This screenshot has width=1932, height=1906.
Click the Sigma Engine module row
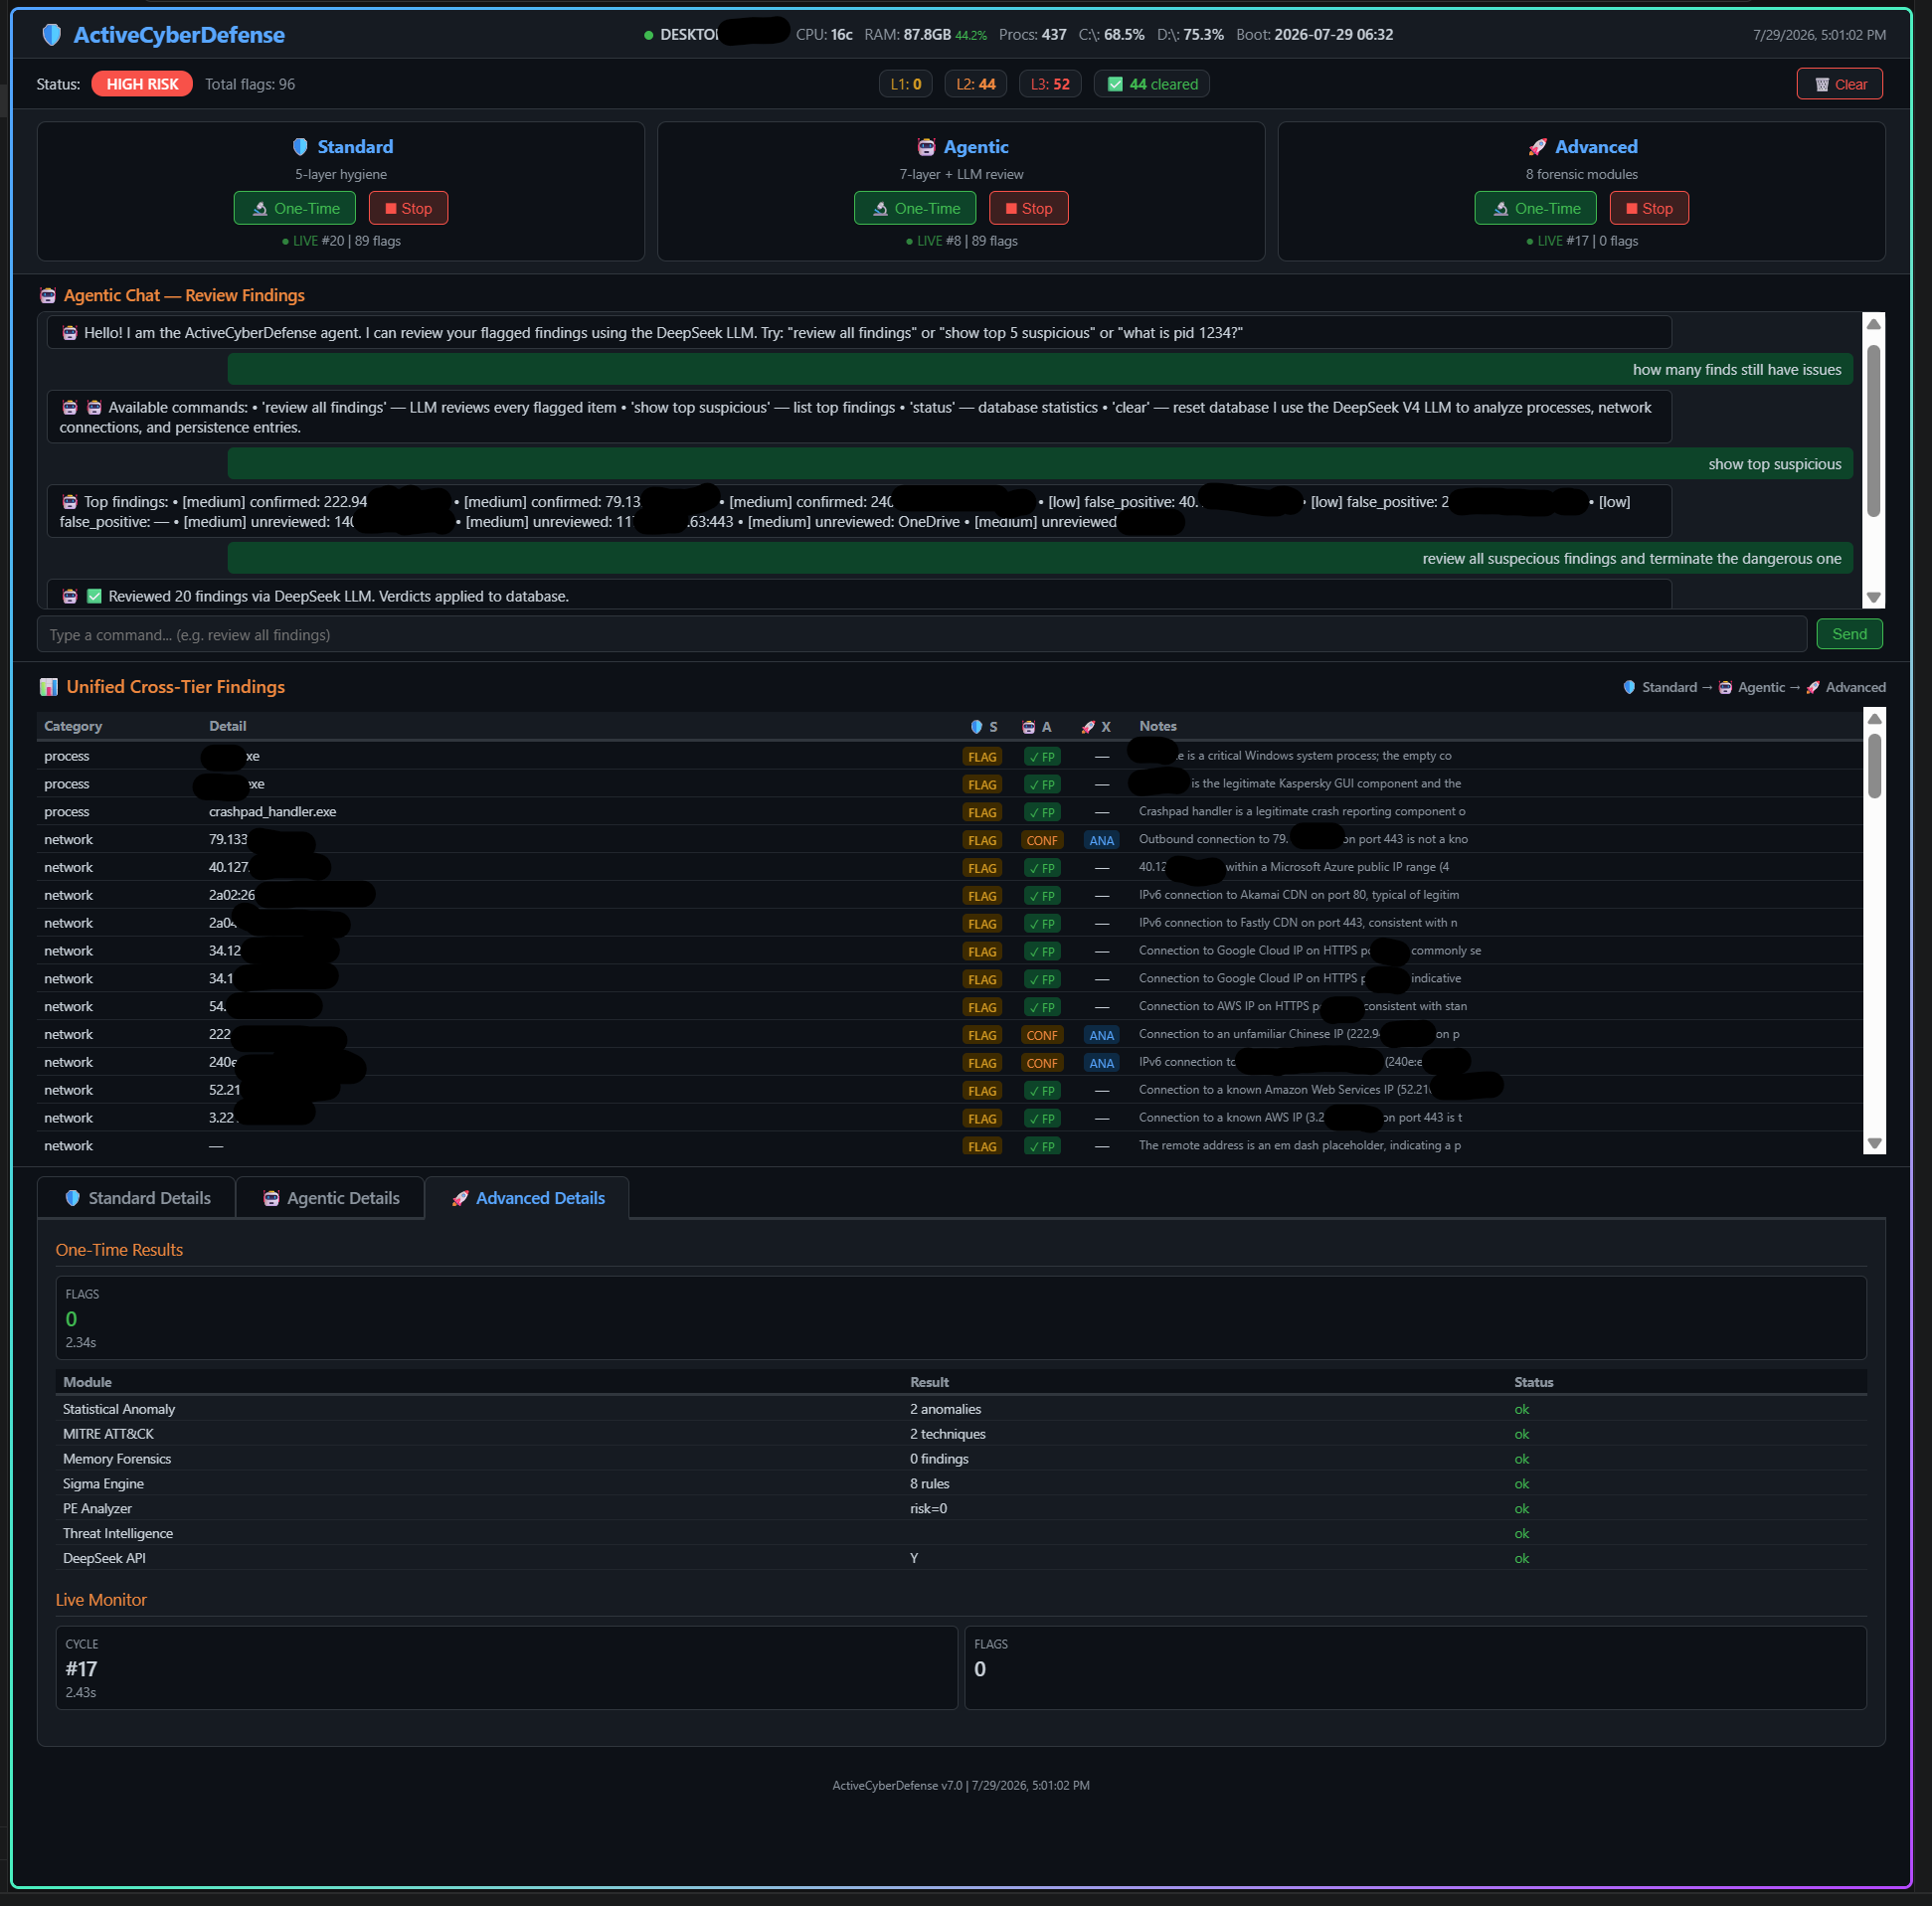961,1484
